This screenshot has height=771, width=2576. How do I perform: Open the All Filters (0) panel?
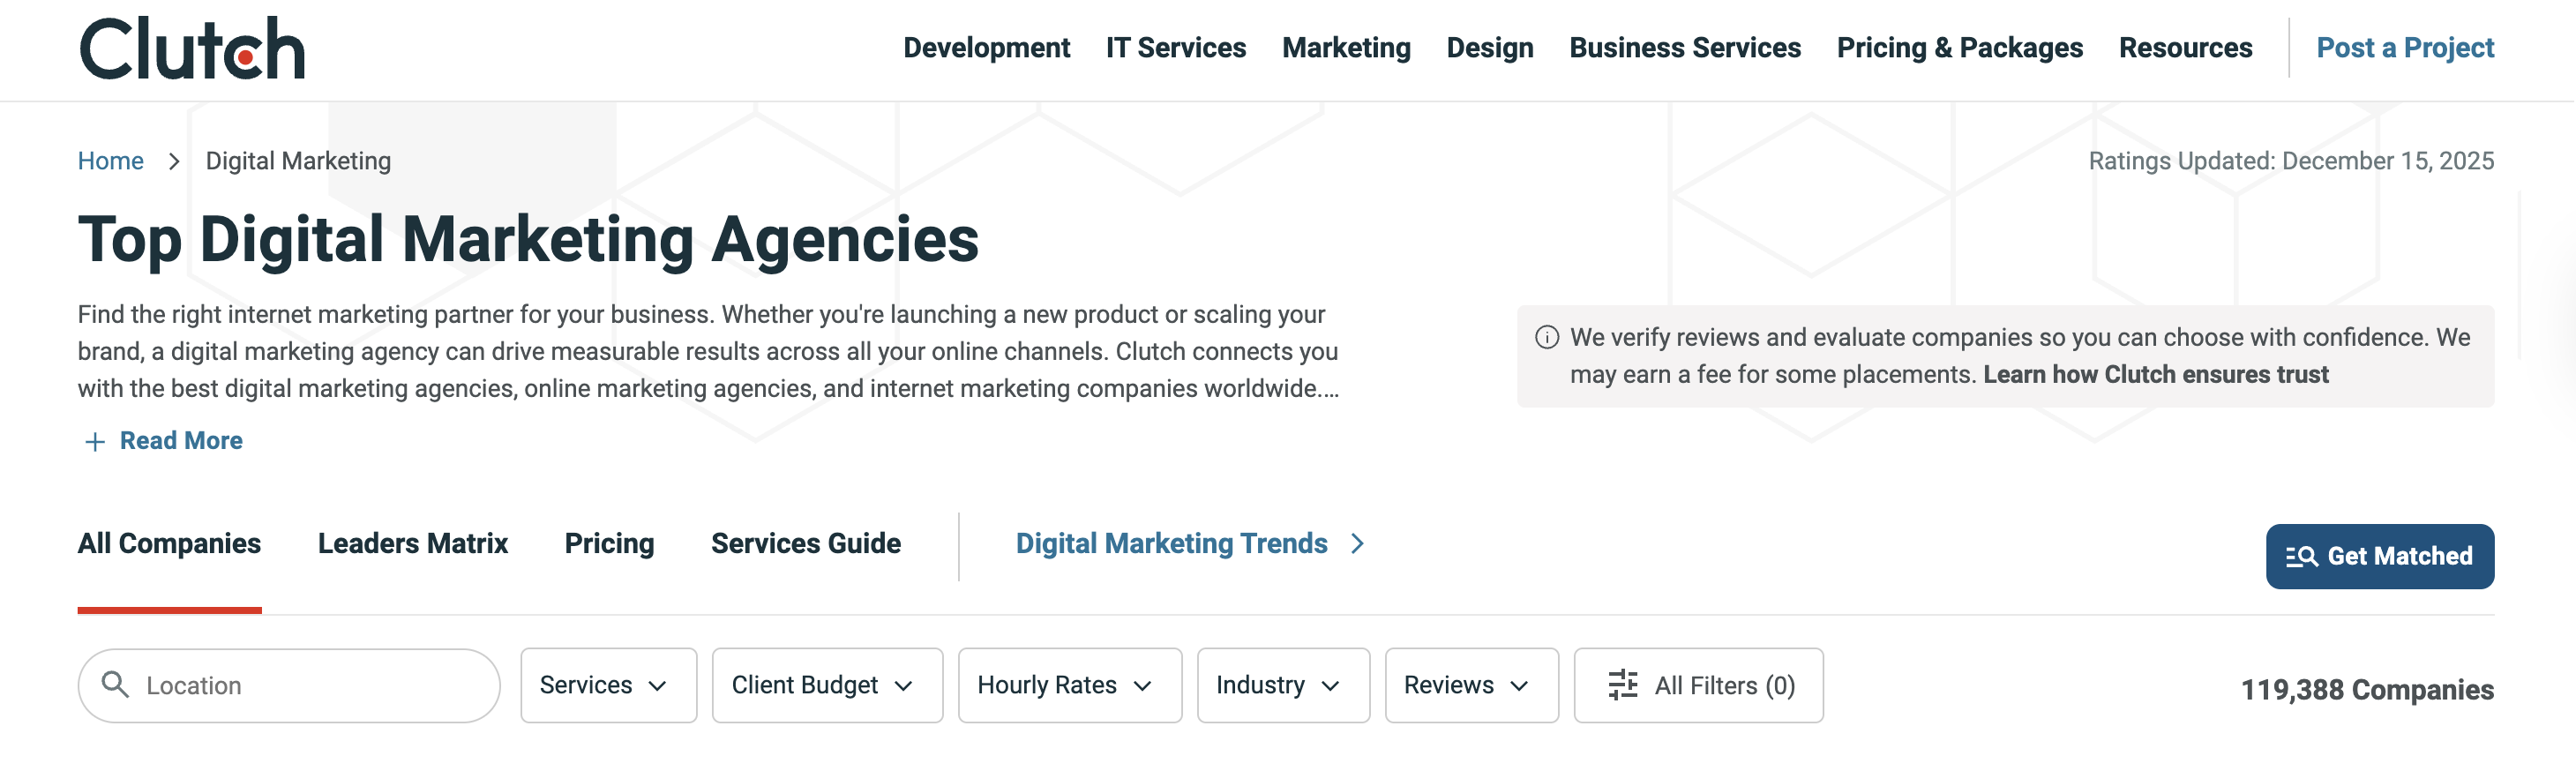coord(1698,685)
